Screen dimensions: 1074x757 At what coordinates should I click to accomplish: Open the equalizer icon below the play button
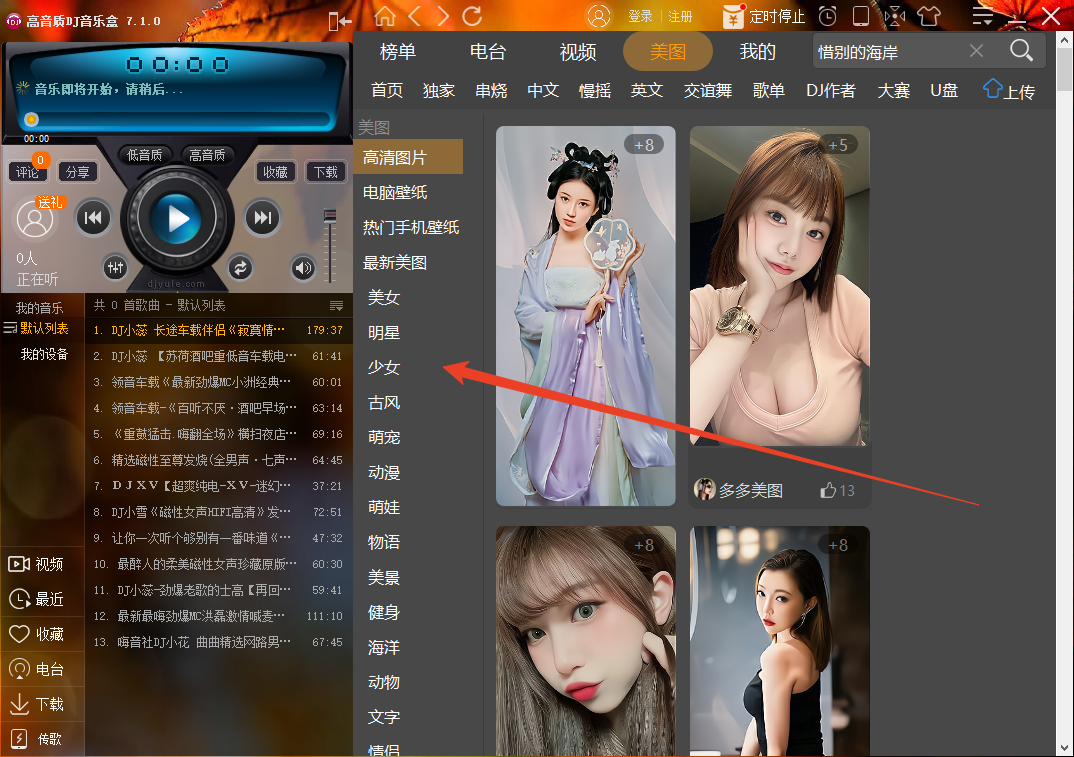click(x=116, y=267)
